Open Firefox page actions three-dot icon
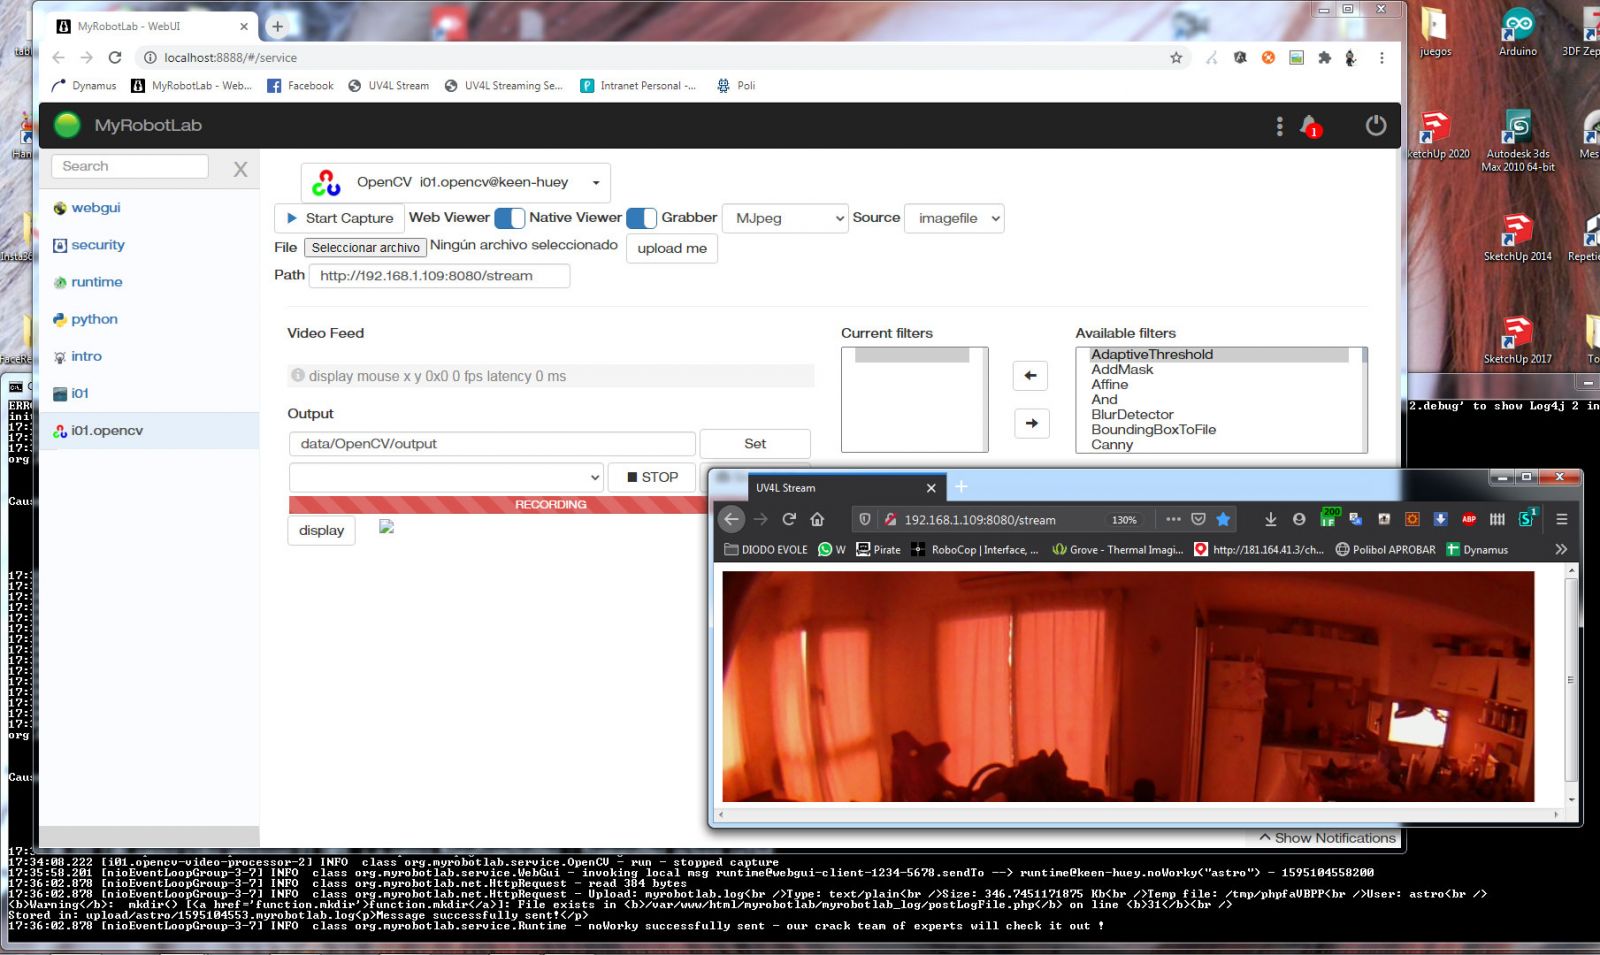Image resolution: width=1600 pixels, height=955 pixels. 1173,519
